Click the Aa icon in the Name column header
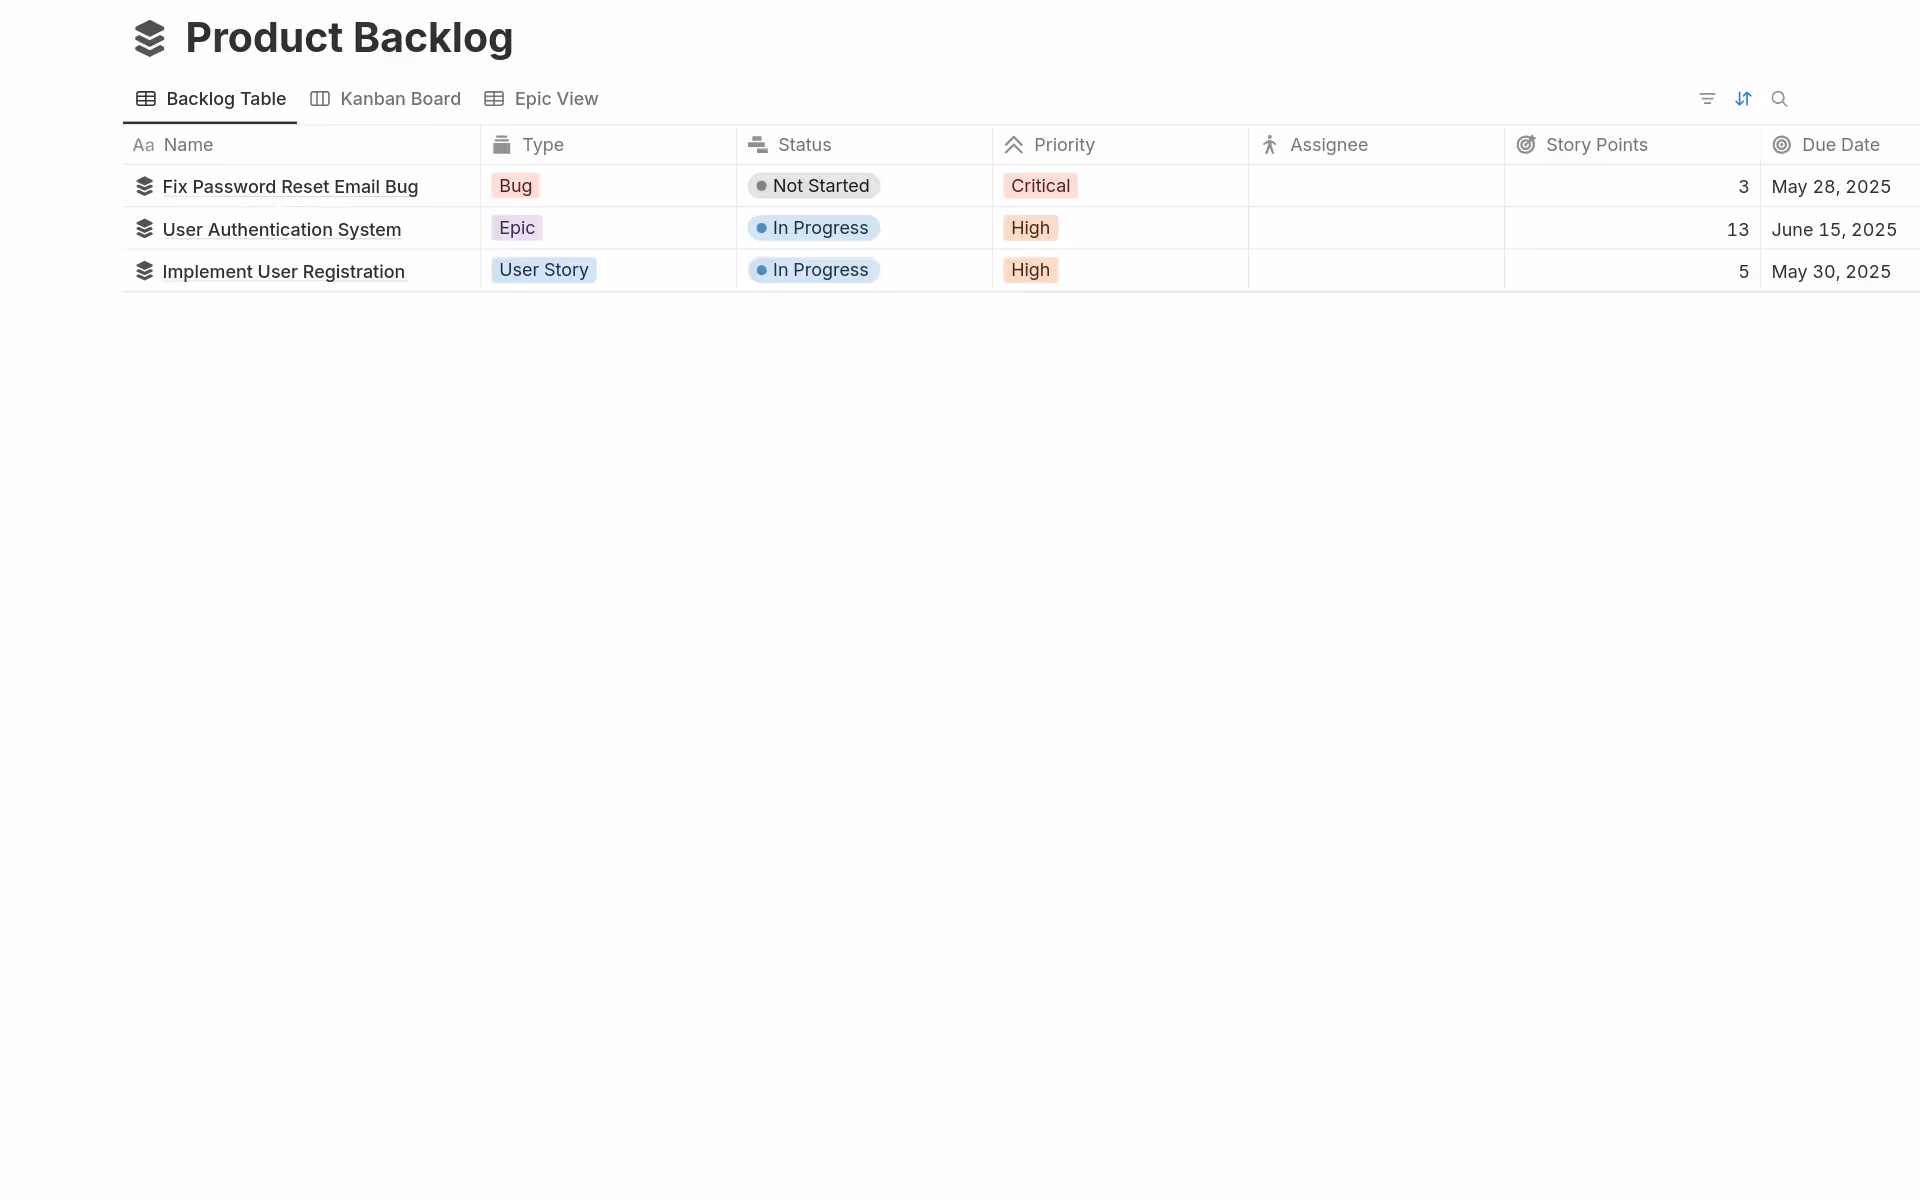 [143, 145]
